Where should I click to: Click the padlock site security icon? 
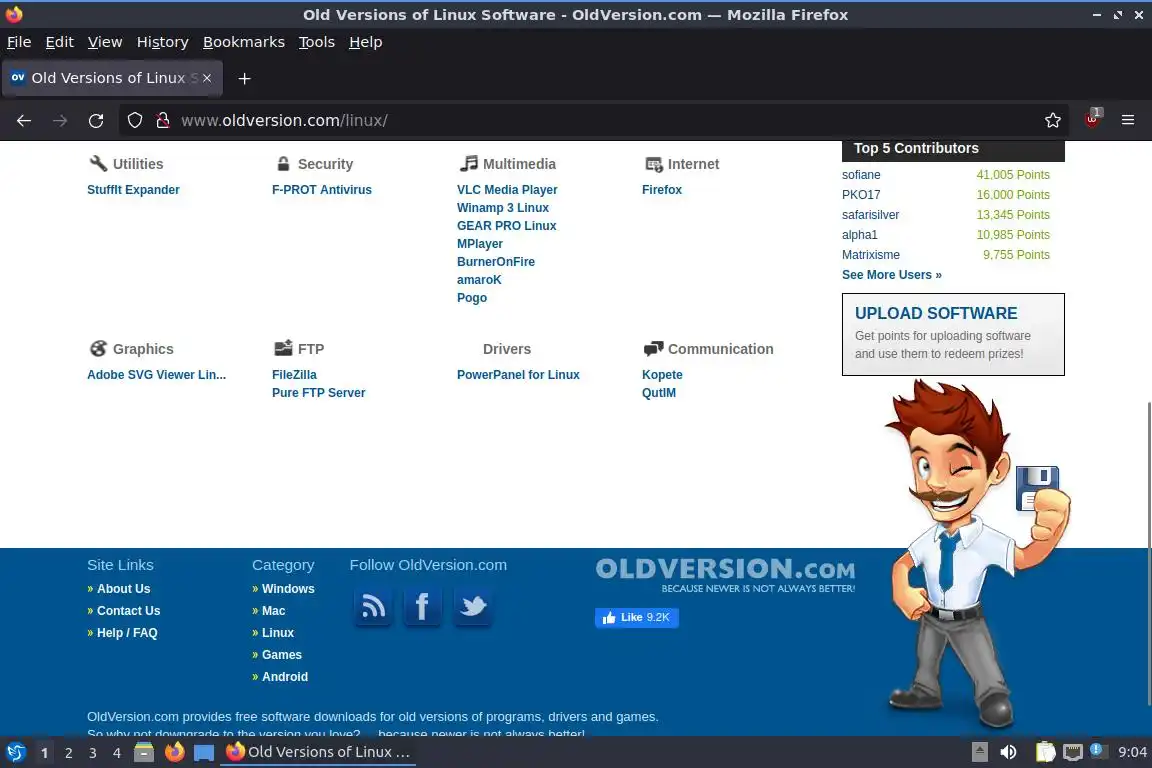[163, 121]
